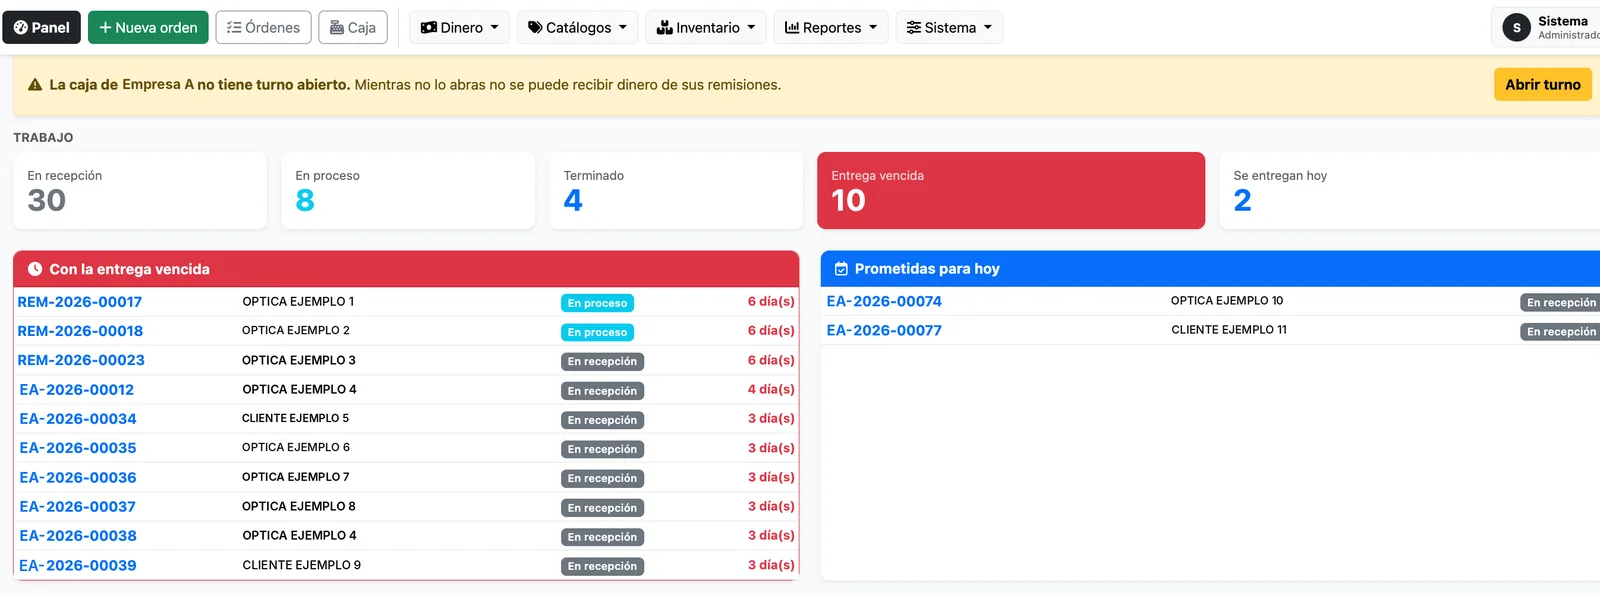Click the Panel dashboard icon
Viewport: 1600px width, 596px height.
point(20,28)
